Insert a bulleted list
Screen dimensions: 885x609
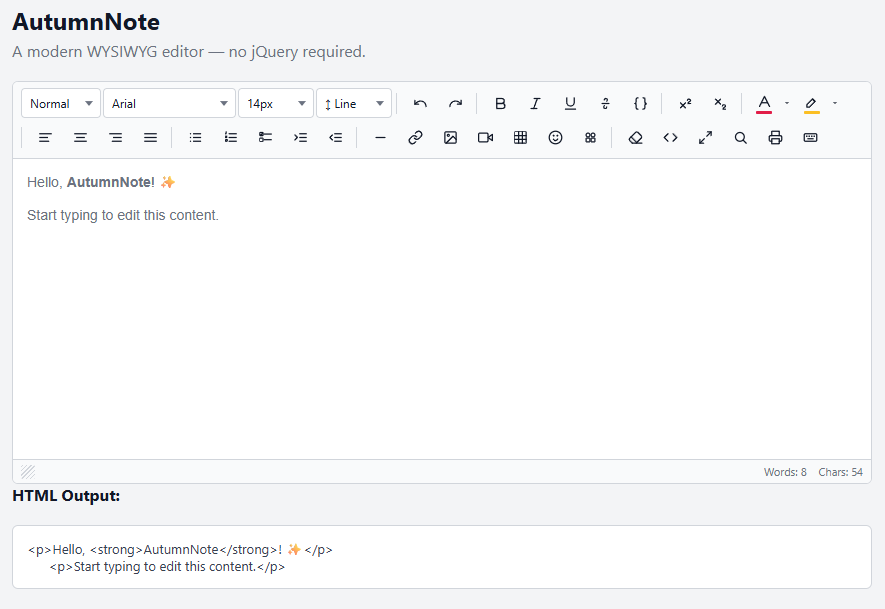coord(195,138)
